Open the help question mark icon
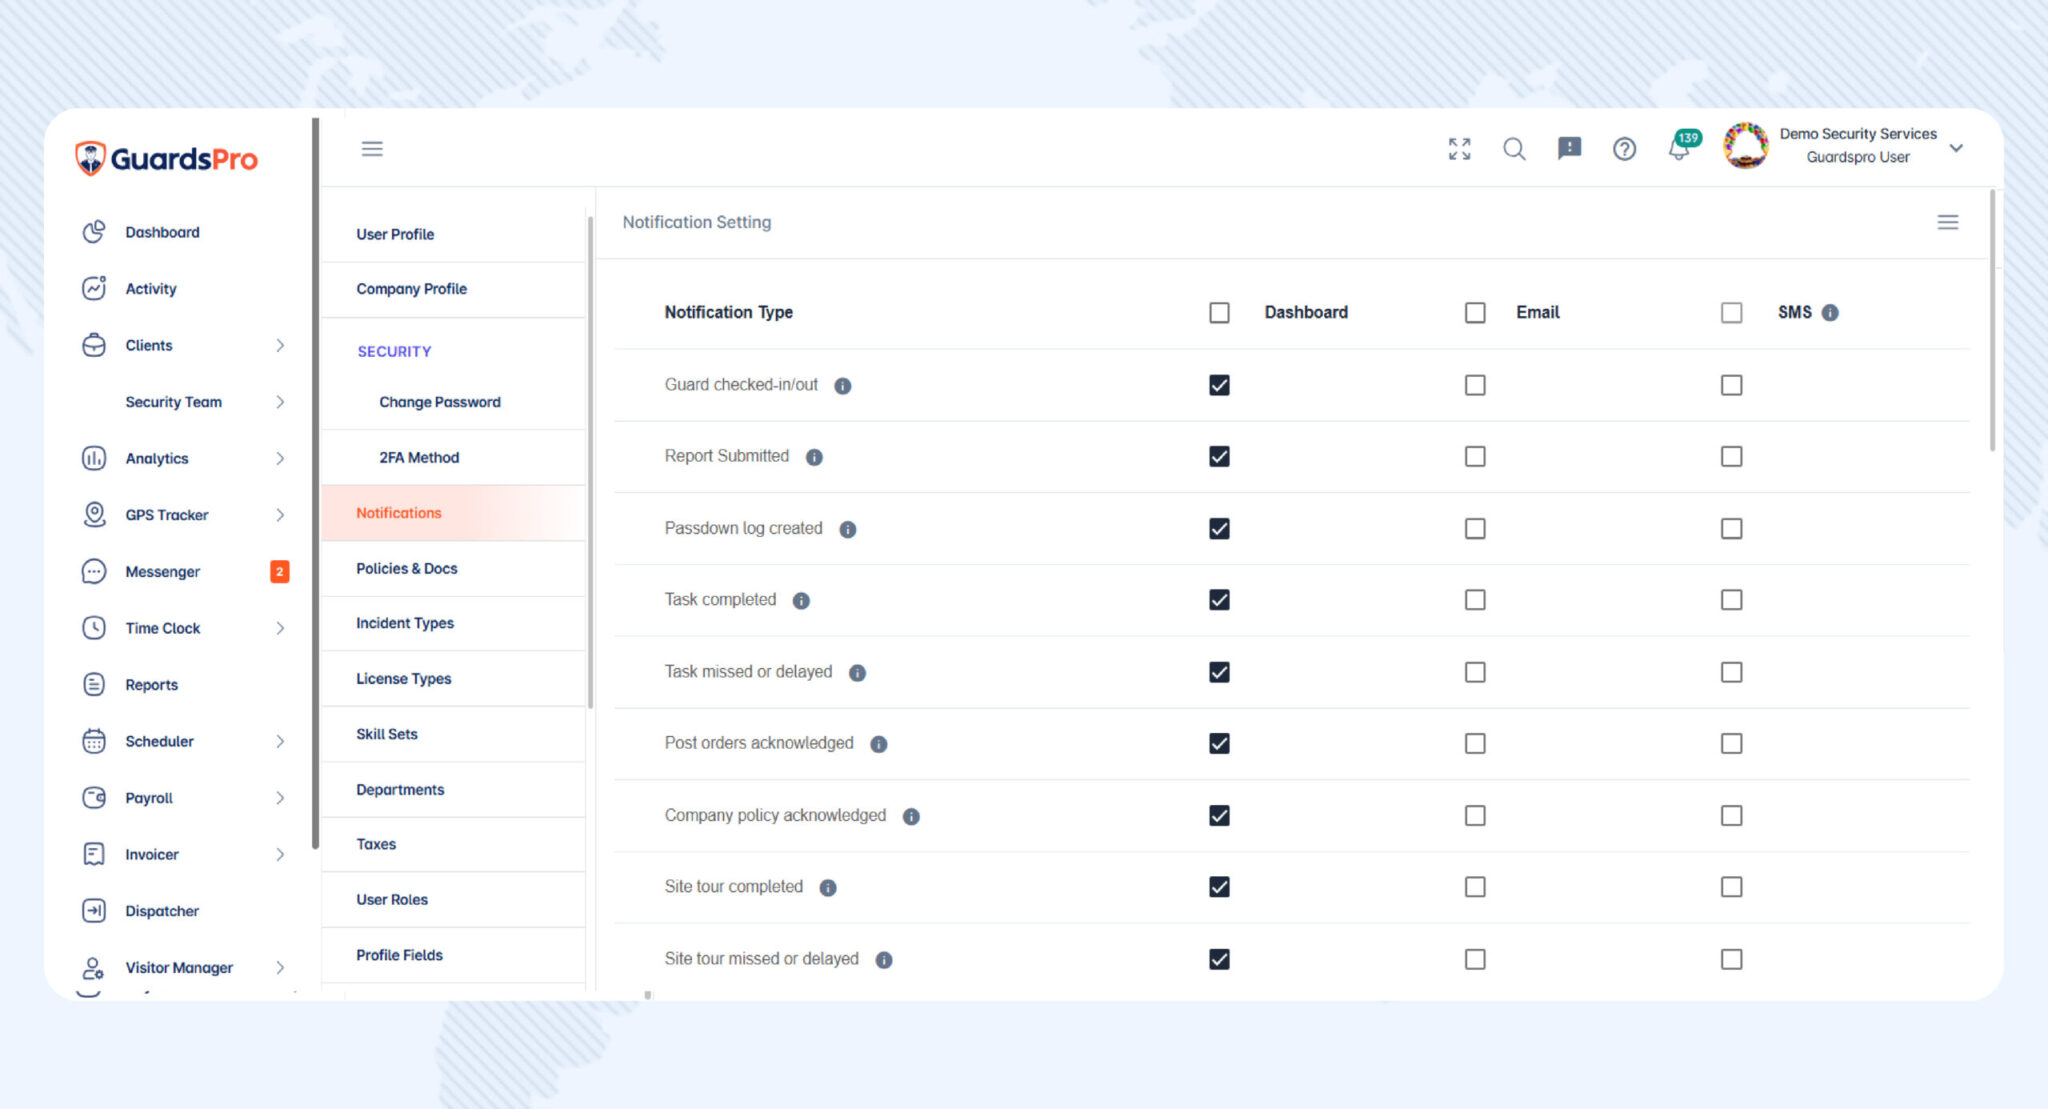Image resolution: width=2048 pixels, height=1109 pixels. click(x=1624, y=149)
